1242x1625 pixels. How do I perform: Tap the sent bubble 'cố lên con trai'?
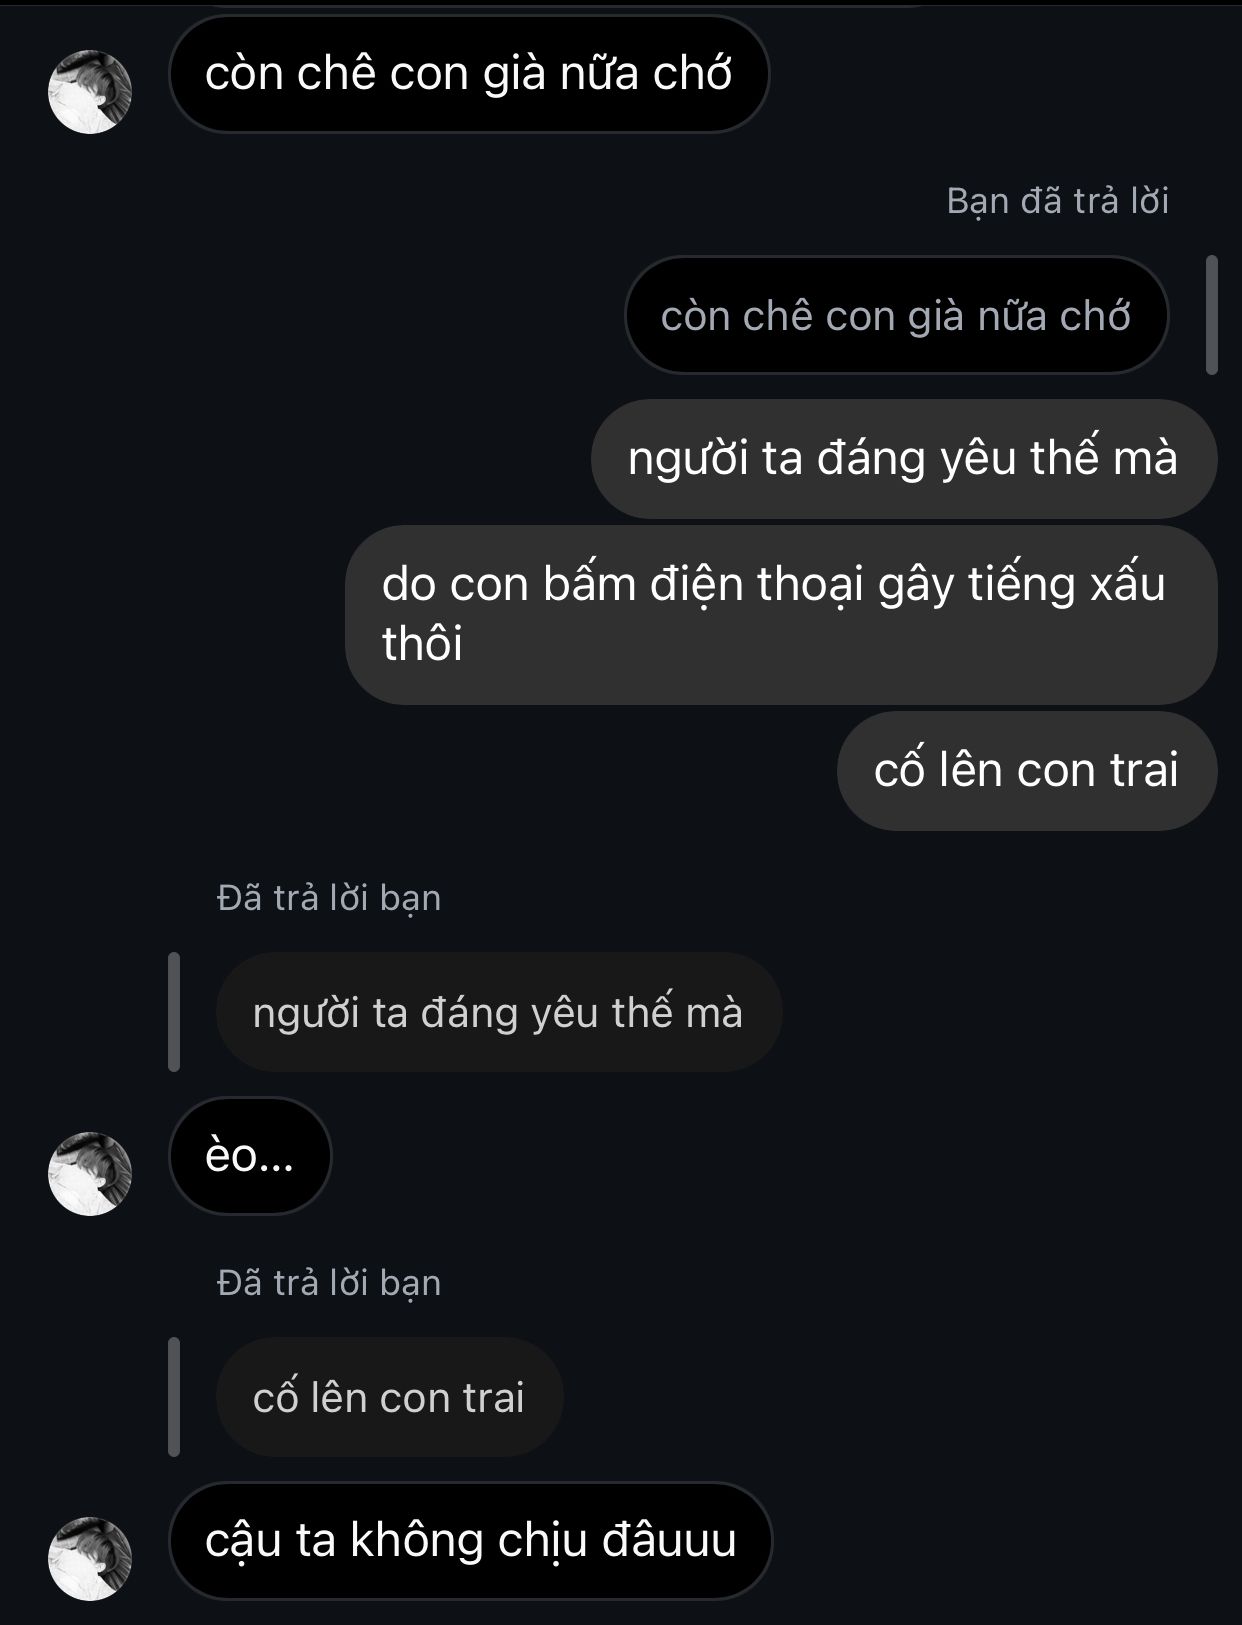pos(1027,771)
